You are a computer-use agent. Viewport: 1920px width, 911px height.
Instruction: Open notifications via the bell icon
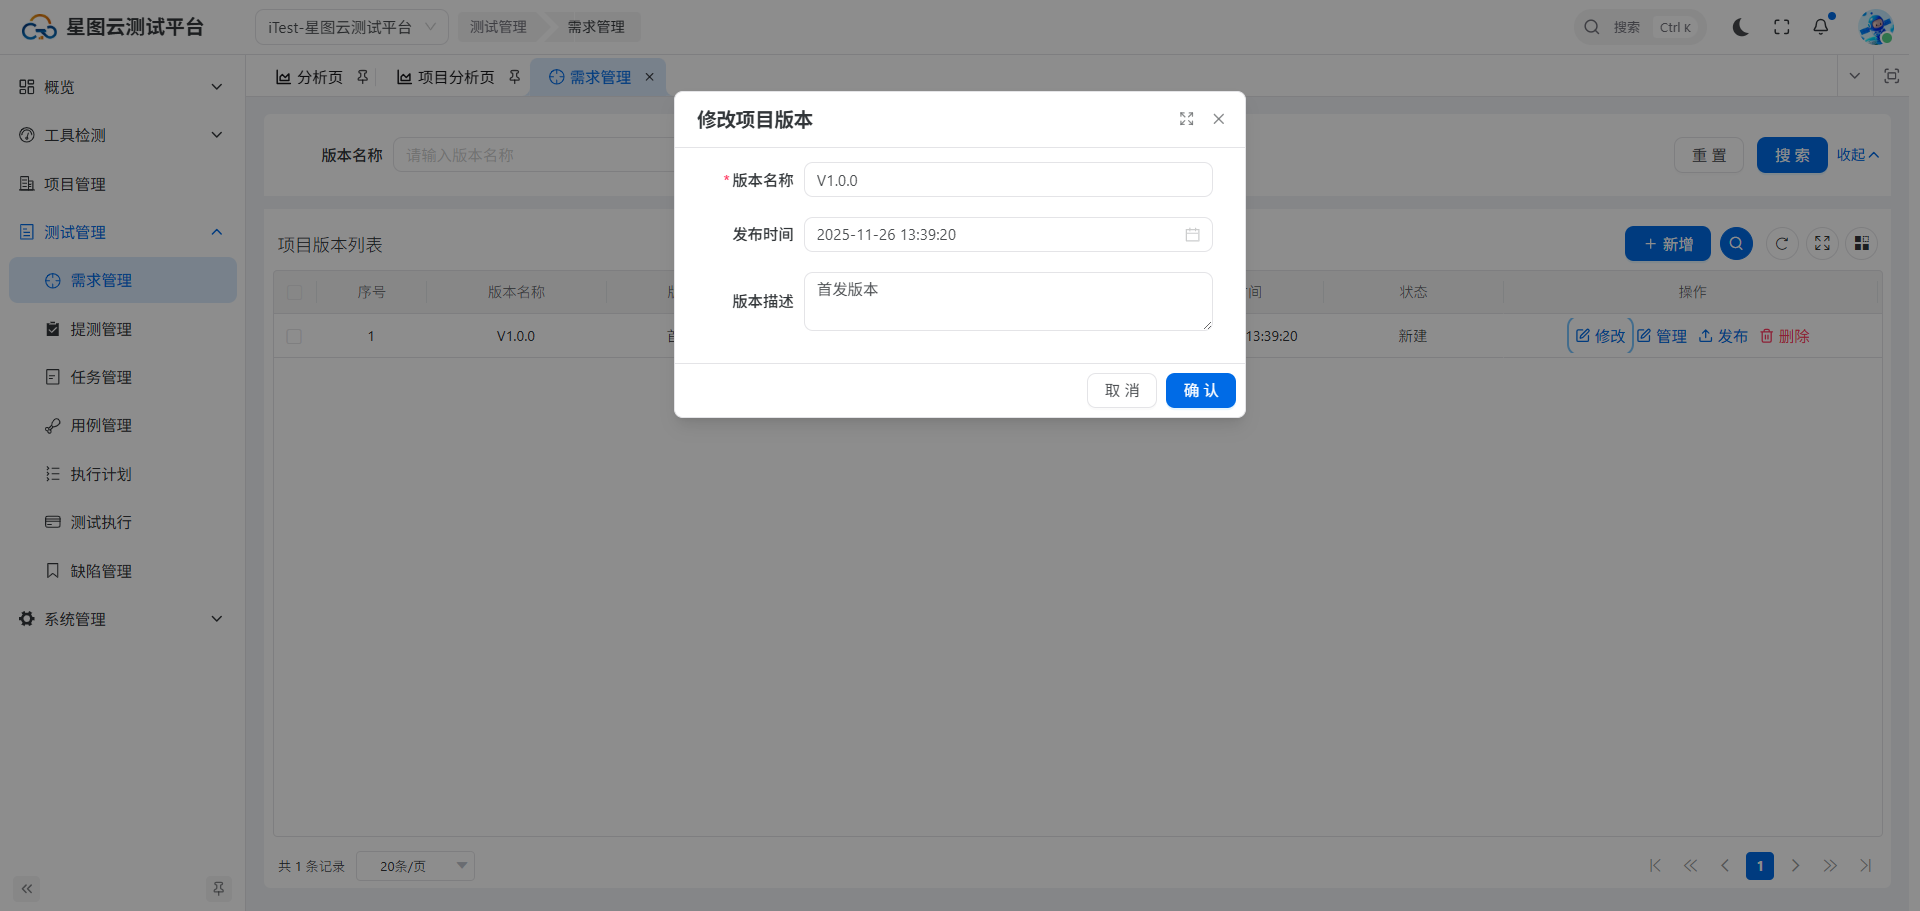(x=1821, y=27)
